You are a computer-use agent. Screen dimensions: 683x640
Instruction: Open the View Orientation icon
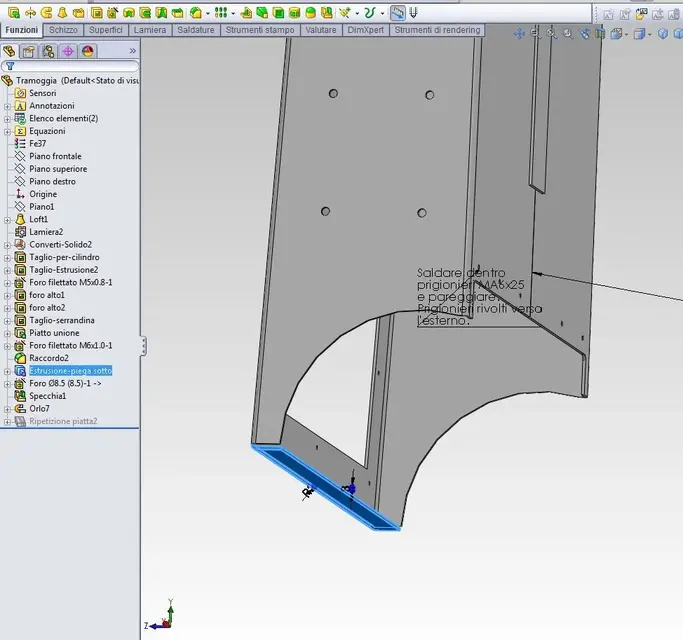click(616, 34)
